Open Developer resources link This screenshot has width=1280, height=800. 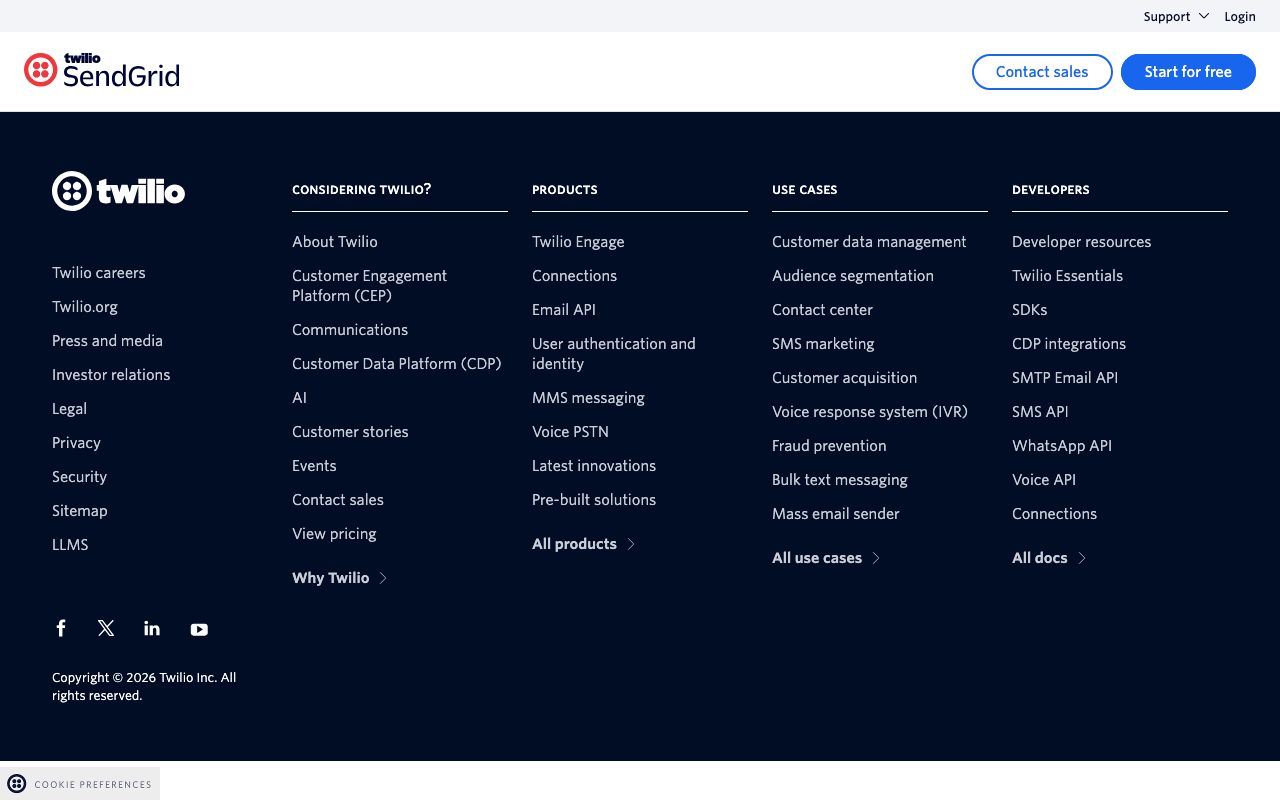pos(1081,242)
